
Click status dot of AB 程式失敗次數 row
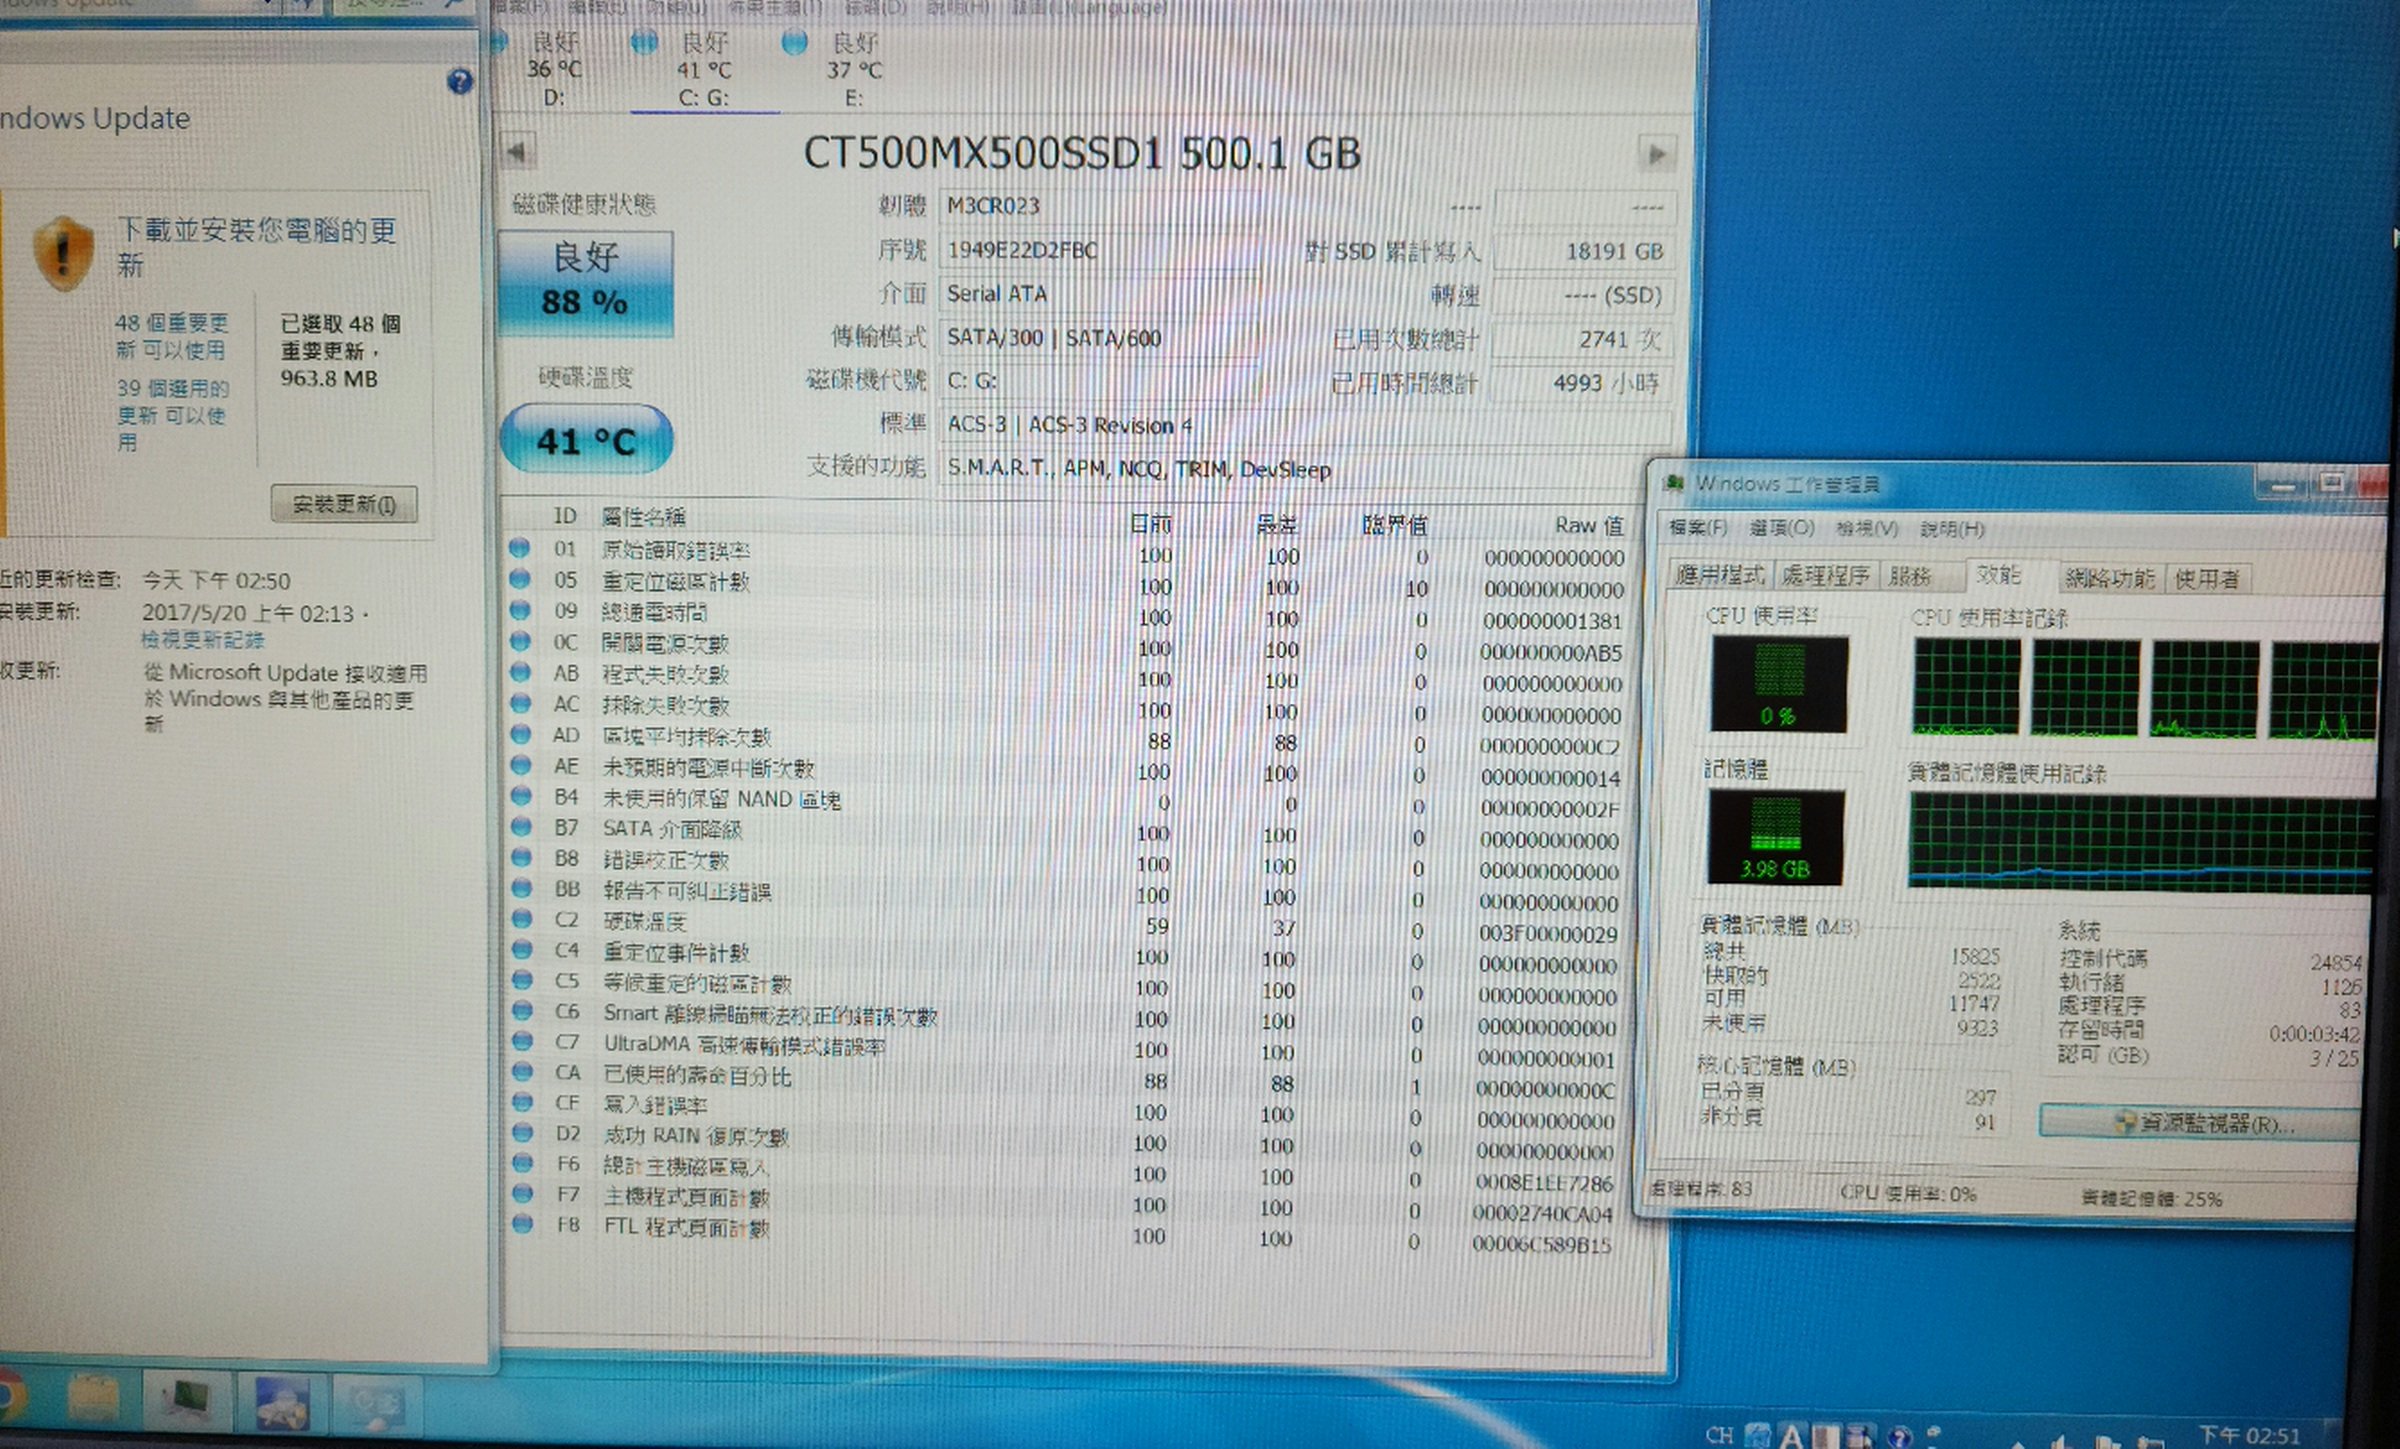[519, 672]
